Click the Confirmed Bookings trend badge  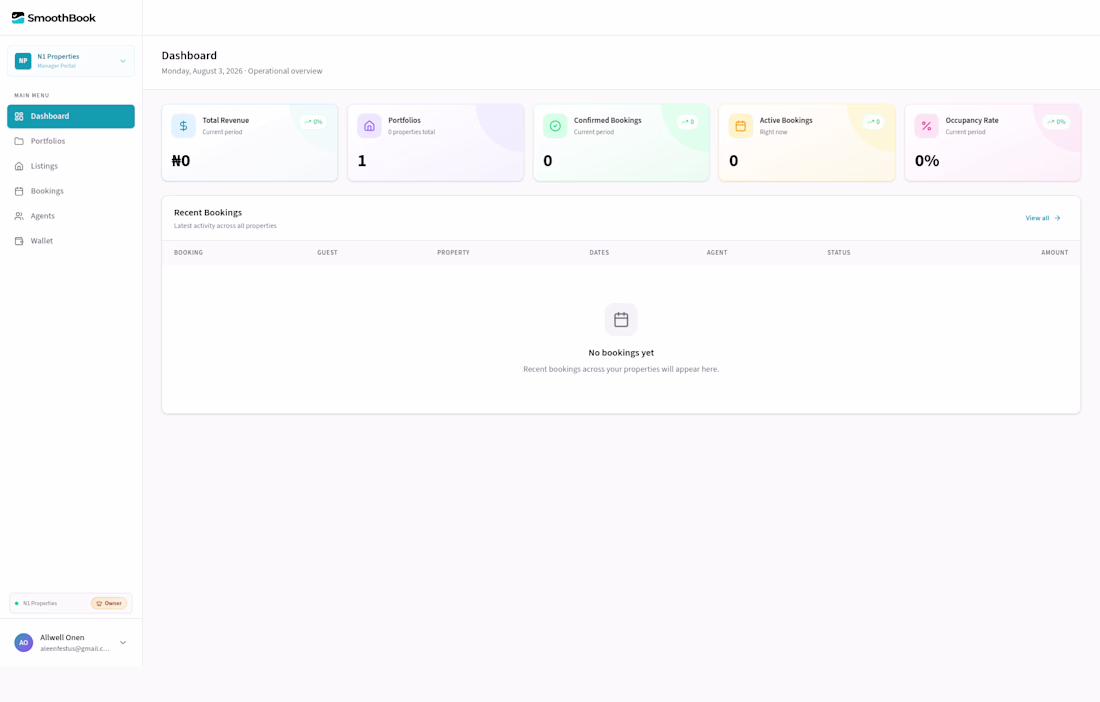687,122
